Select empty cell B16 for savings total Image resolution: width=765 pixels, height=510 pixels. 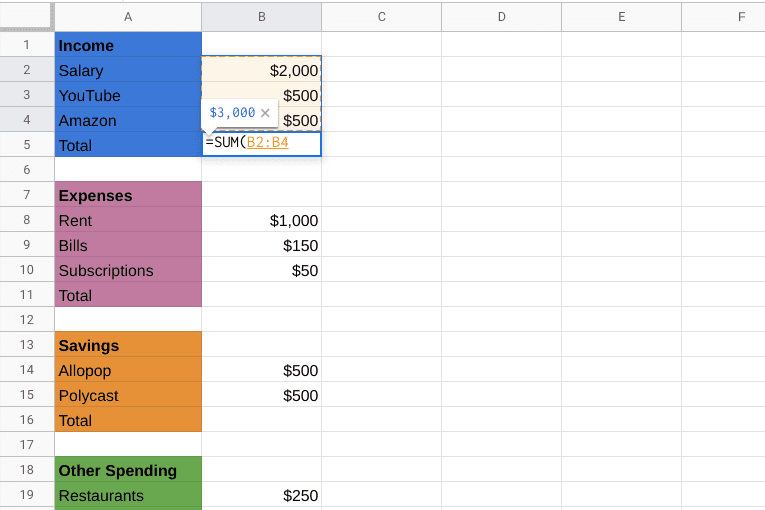262,420
